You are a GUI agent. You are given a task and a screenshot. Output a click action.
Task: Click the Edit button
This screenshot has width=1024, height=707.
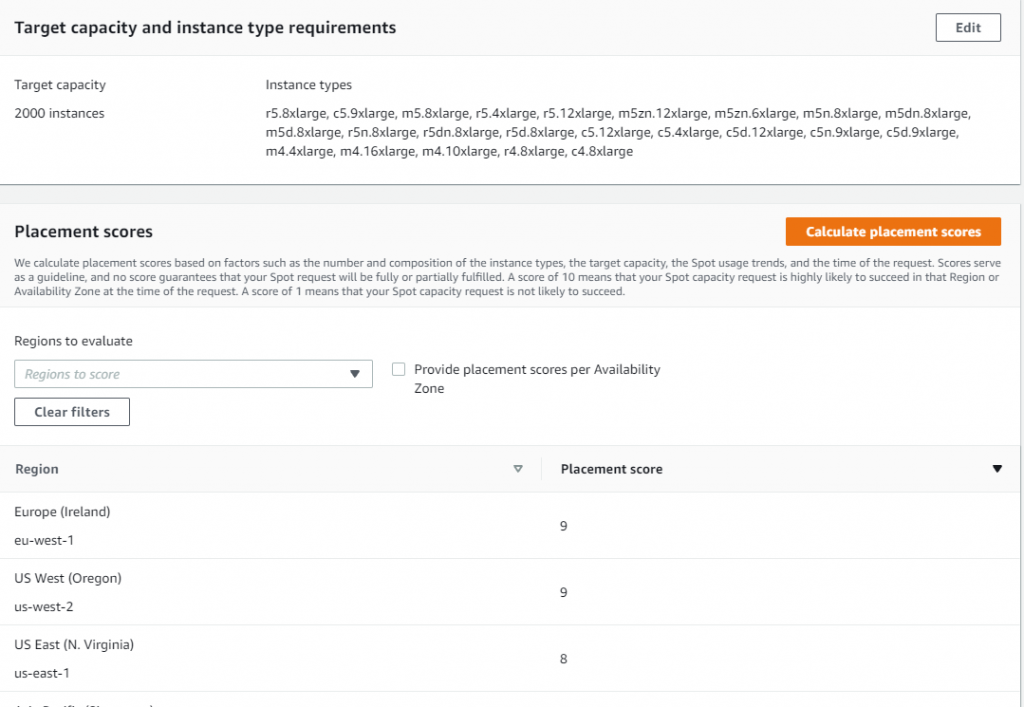pyautogui.click(x=967, y=27)
